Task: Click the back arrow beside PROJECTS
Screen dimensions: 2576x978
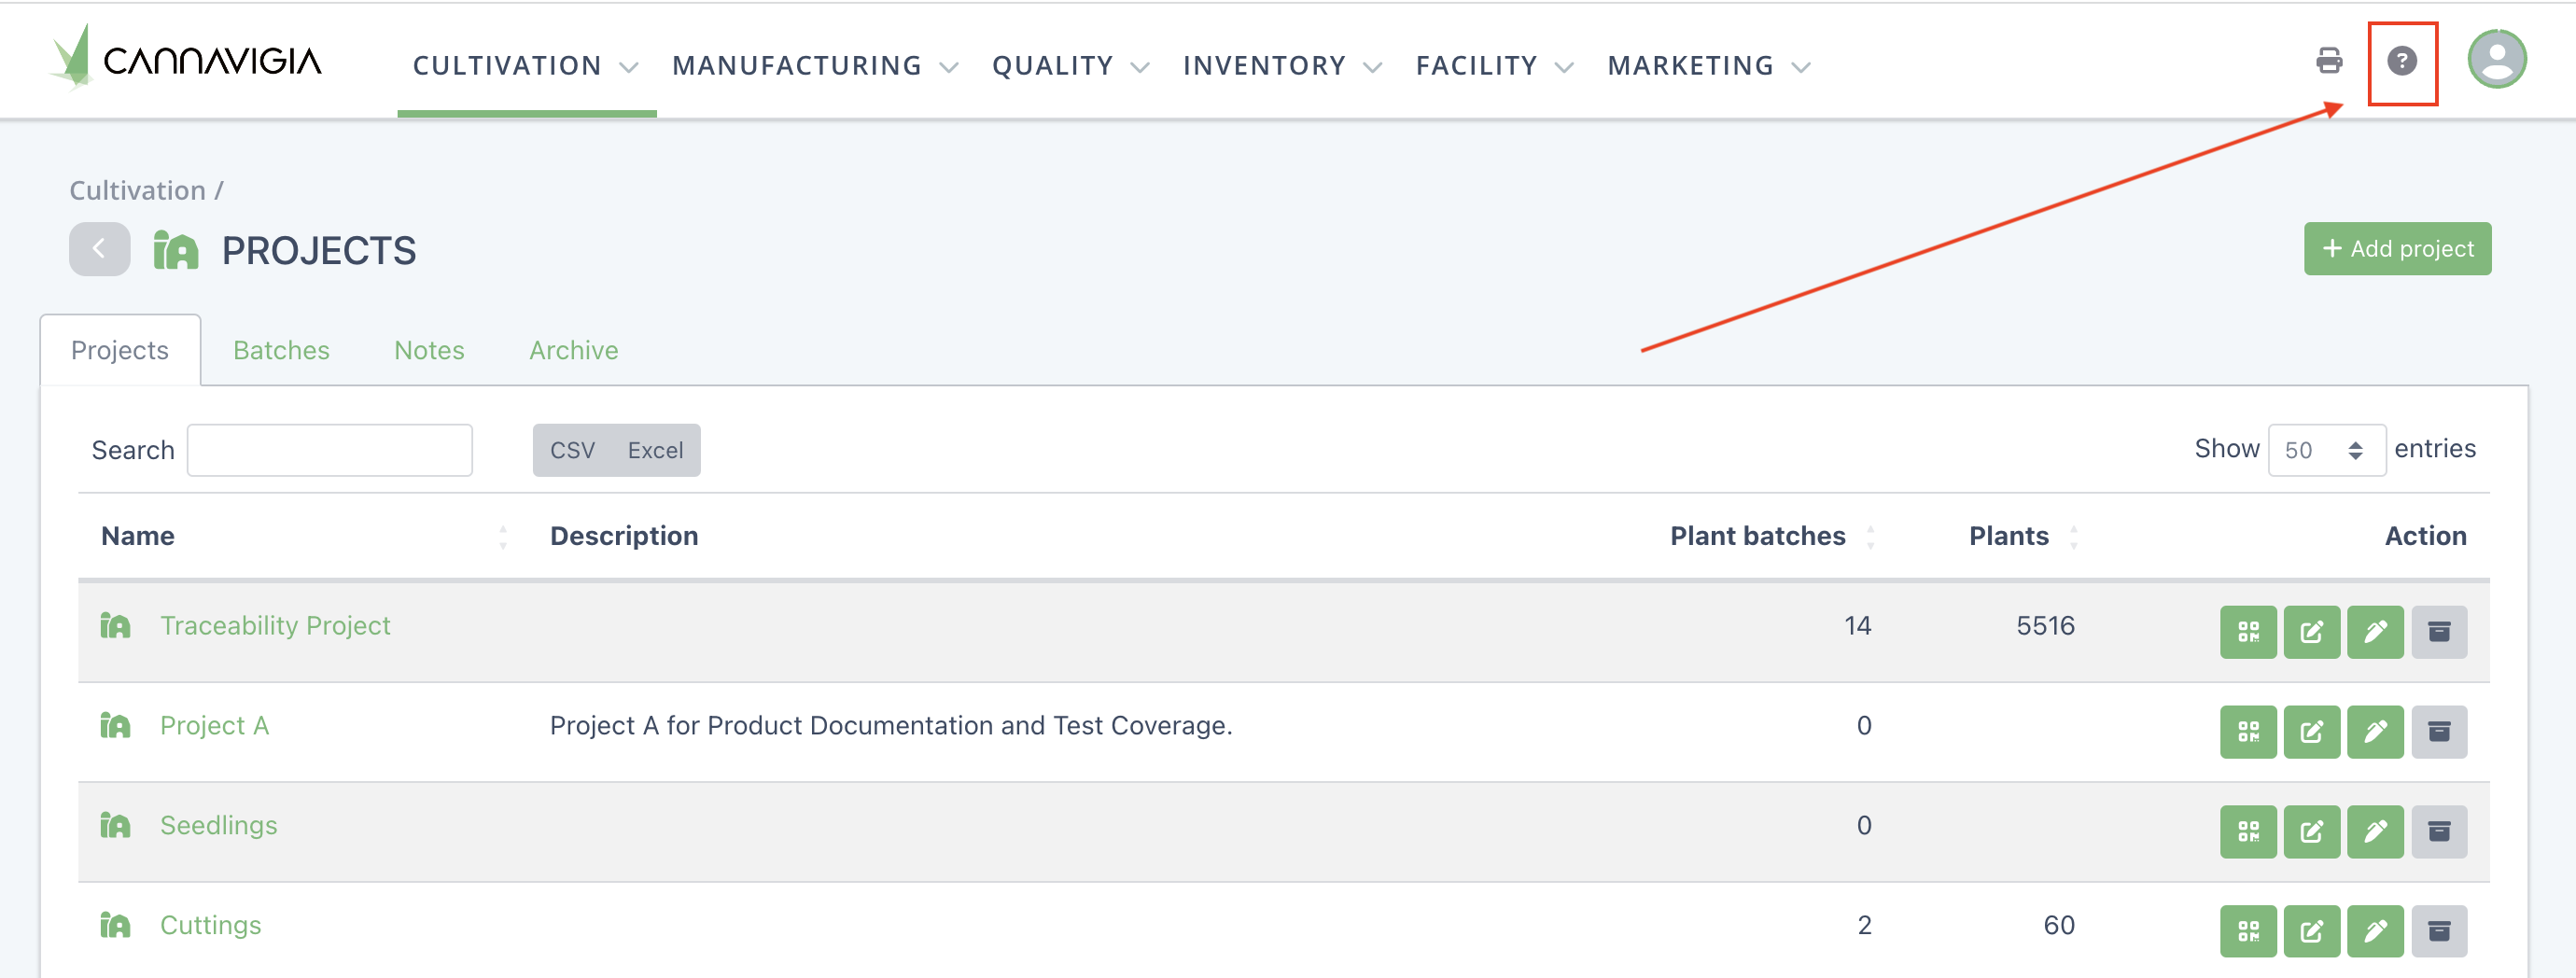Action: tap(99, 249)
